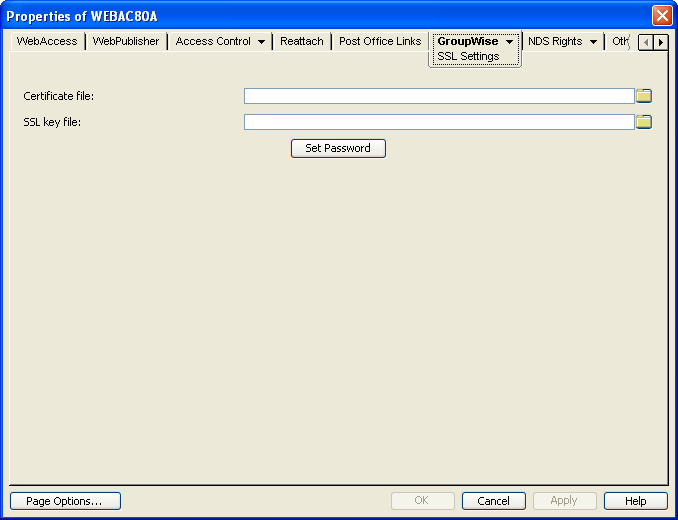The image size is (678, 520).
Task: Click into the Certificate file field
Action: tap(439, 96)
